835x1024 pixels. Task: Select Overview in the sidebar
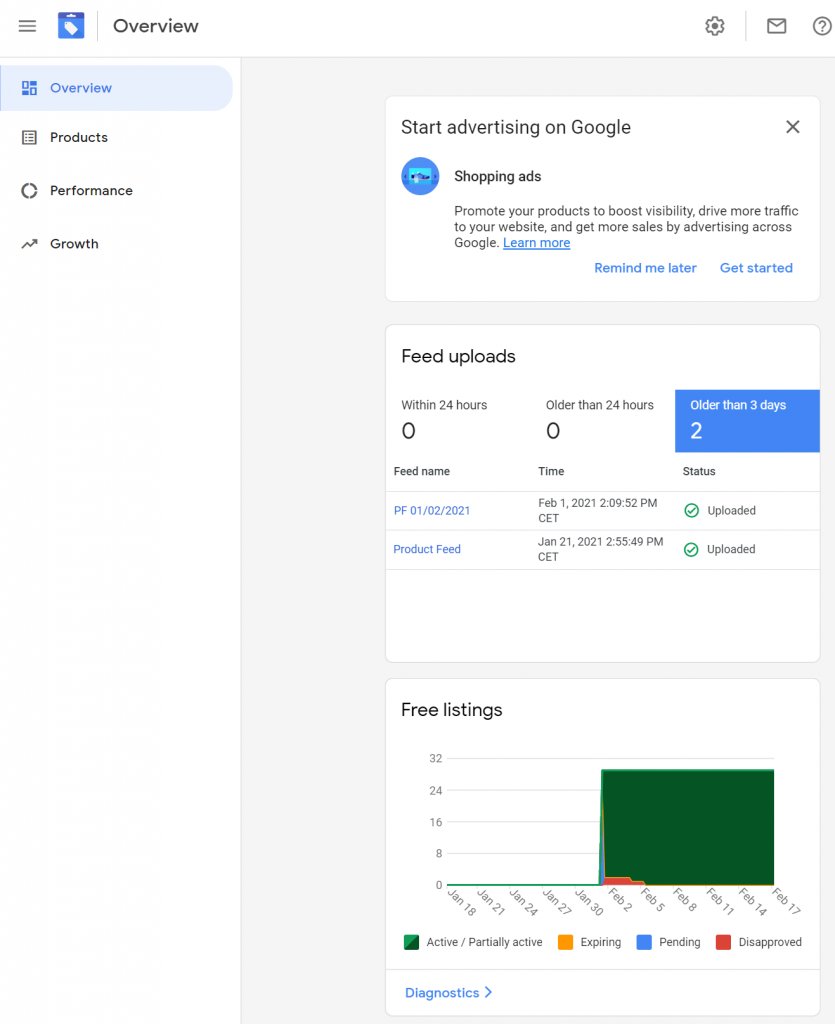pyautogui.click(x=116, y=88)
